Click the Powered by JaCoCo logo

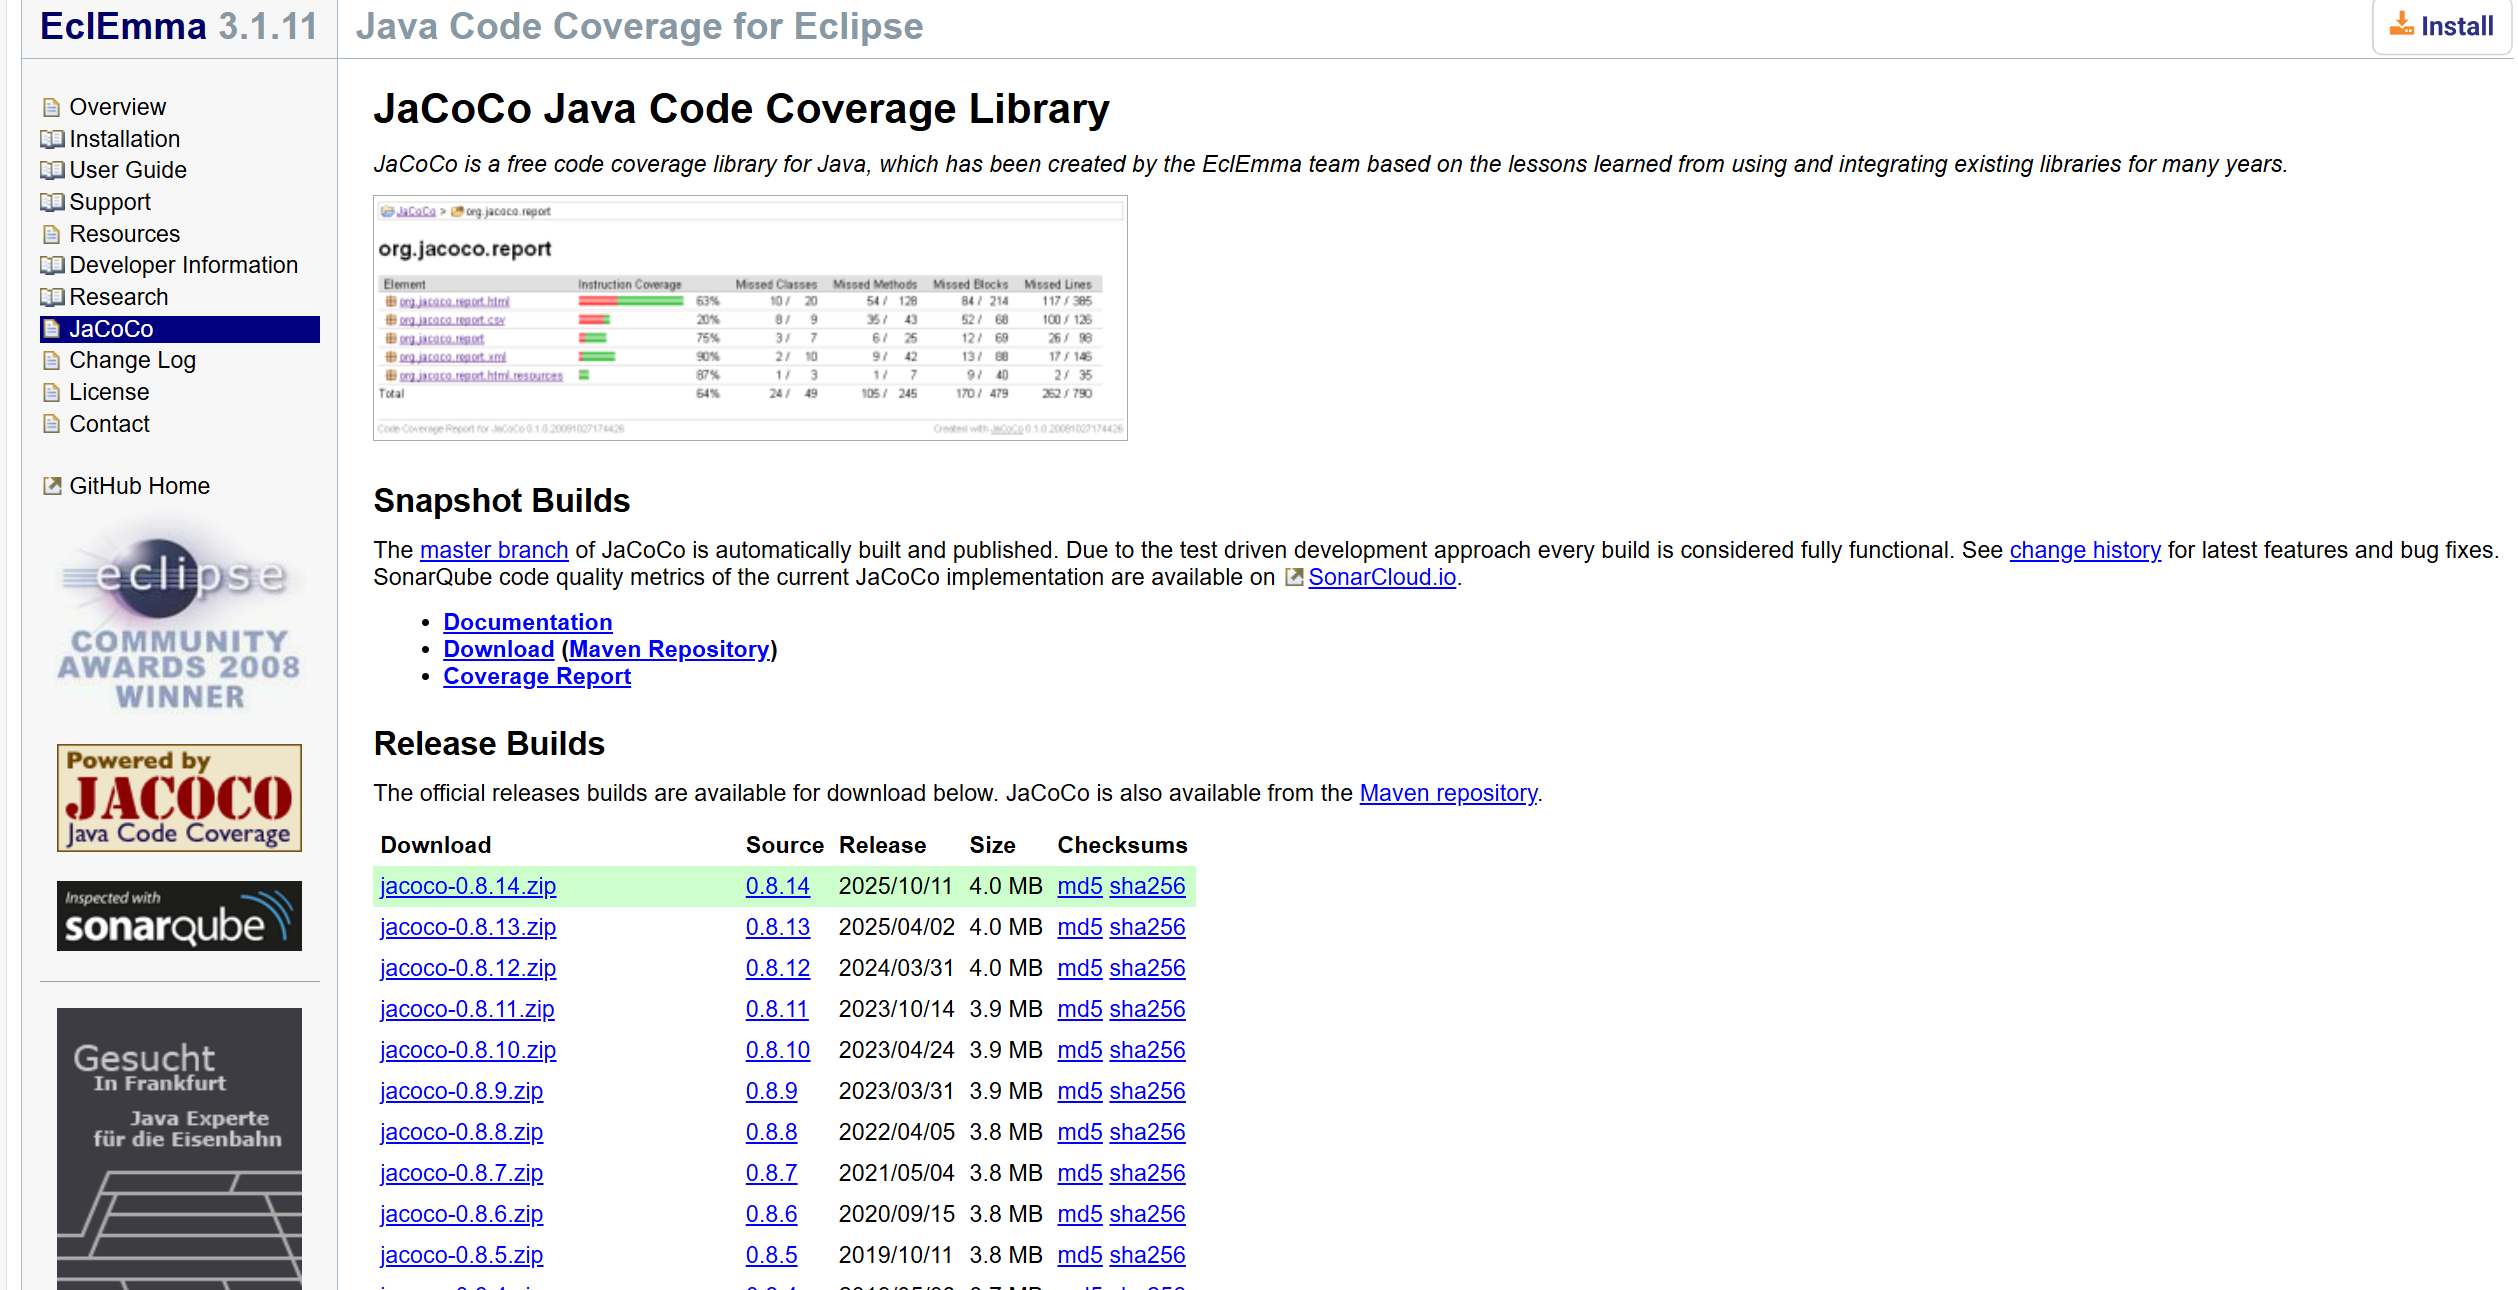click(x=179, y=798)
